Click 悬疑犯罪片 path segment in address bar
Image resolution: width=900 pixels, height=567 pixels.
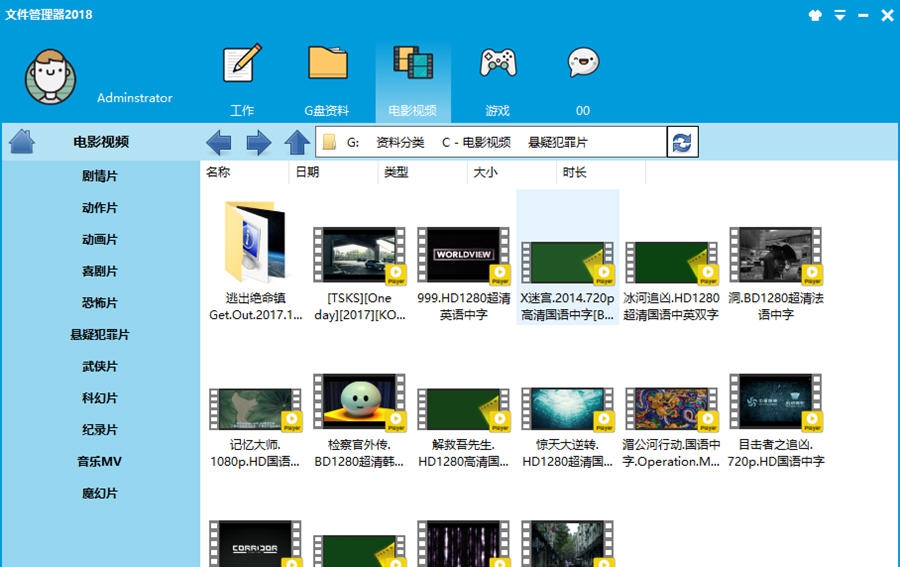558,142
